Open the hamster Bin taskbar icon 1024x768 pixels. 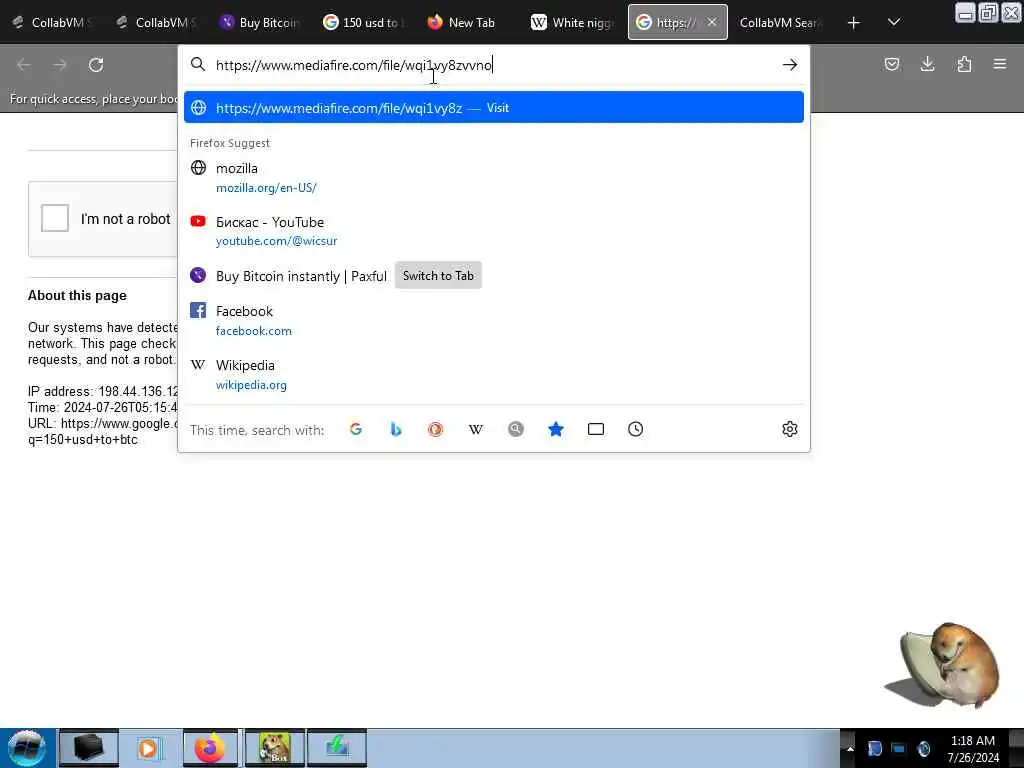pos(274,748)
